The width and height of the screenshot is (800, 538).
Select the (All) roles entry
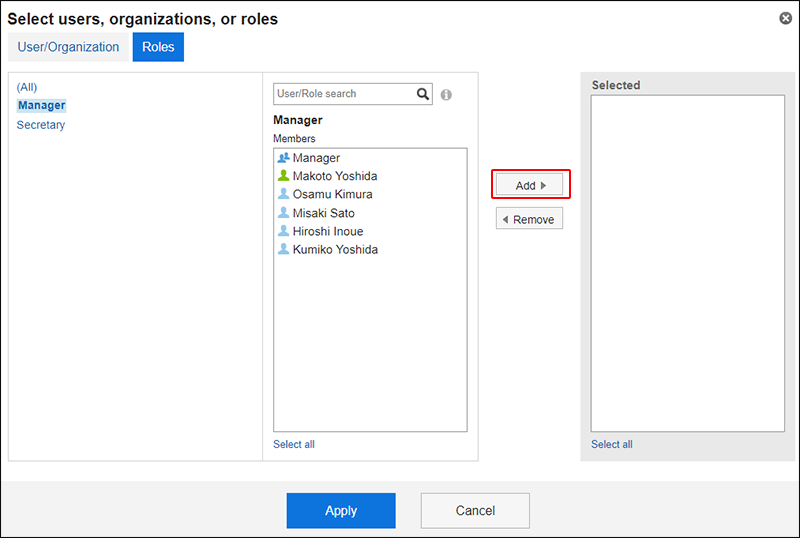point(27,87)
